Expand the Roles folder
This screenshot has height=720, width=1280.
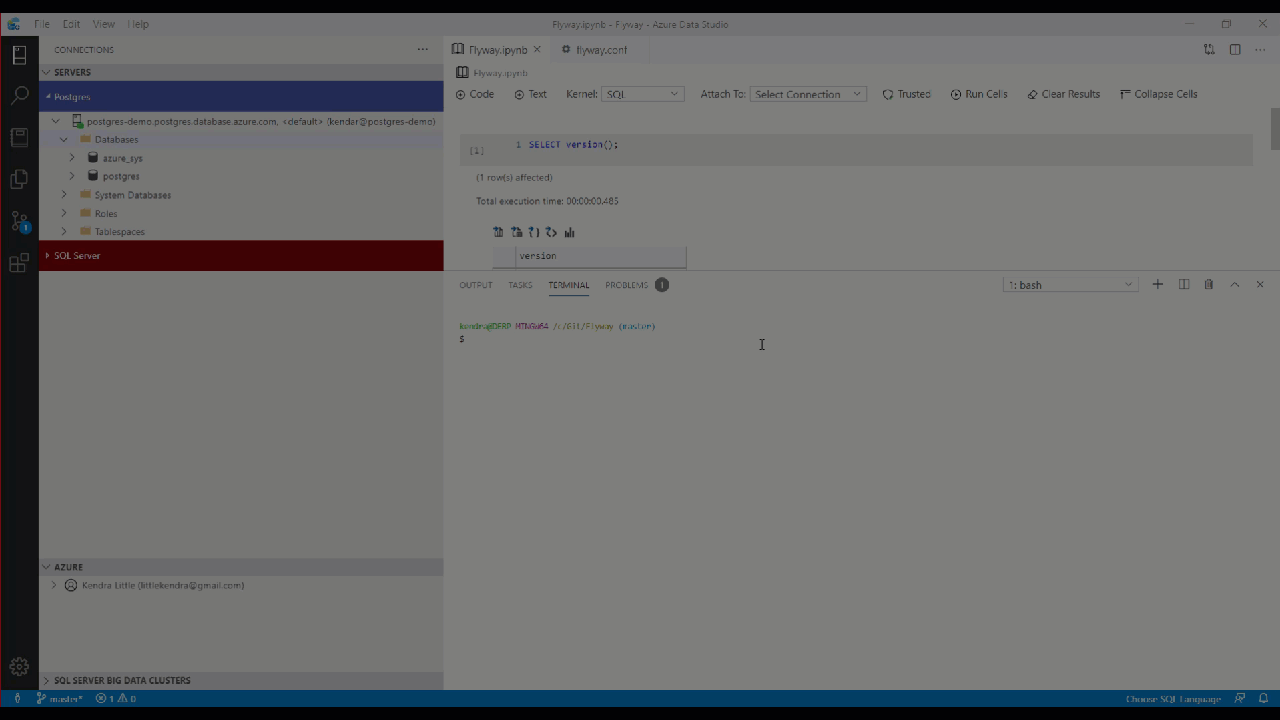(x=65, y=213)
